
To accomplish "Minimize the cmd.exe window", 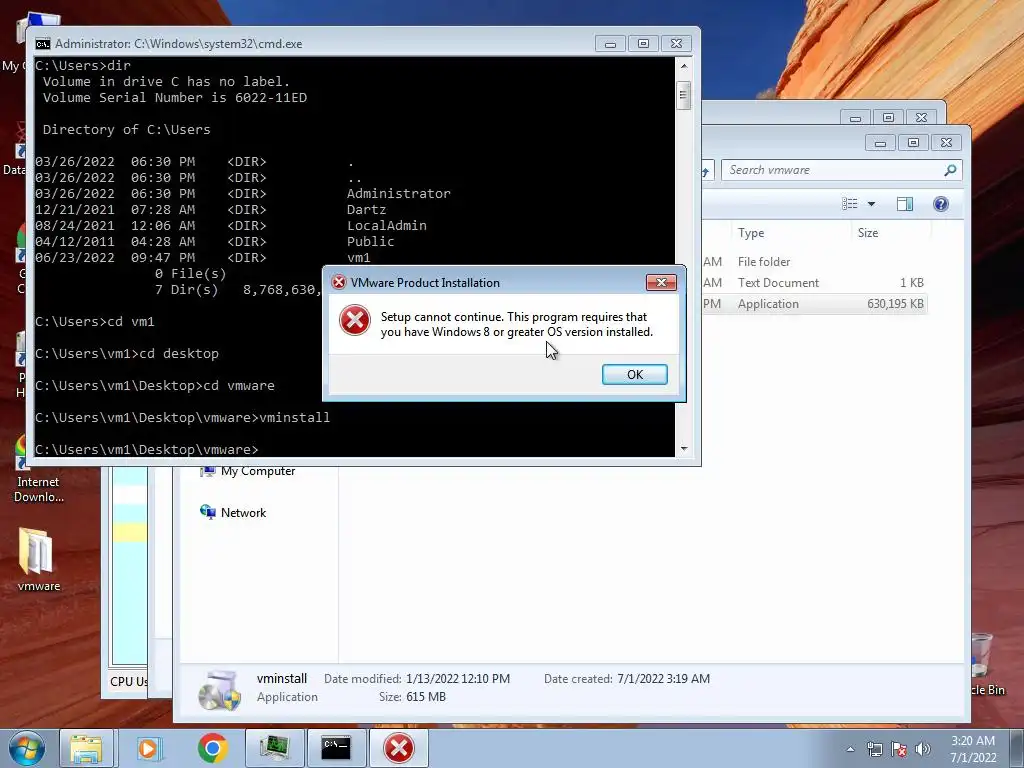I will (610, 44).
